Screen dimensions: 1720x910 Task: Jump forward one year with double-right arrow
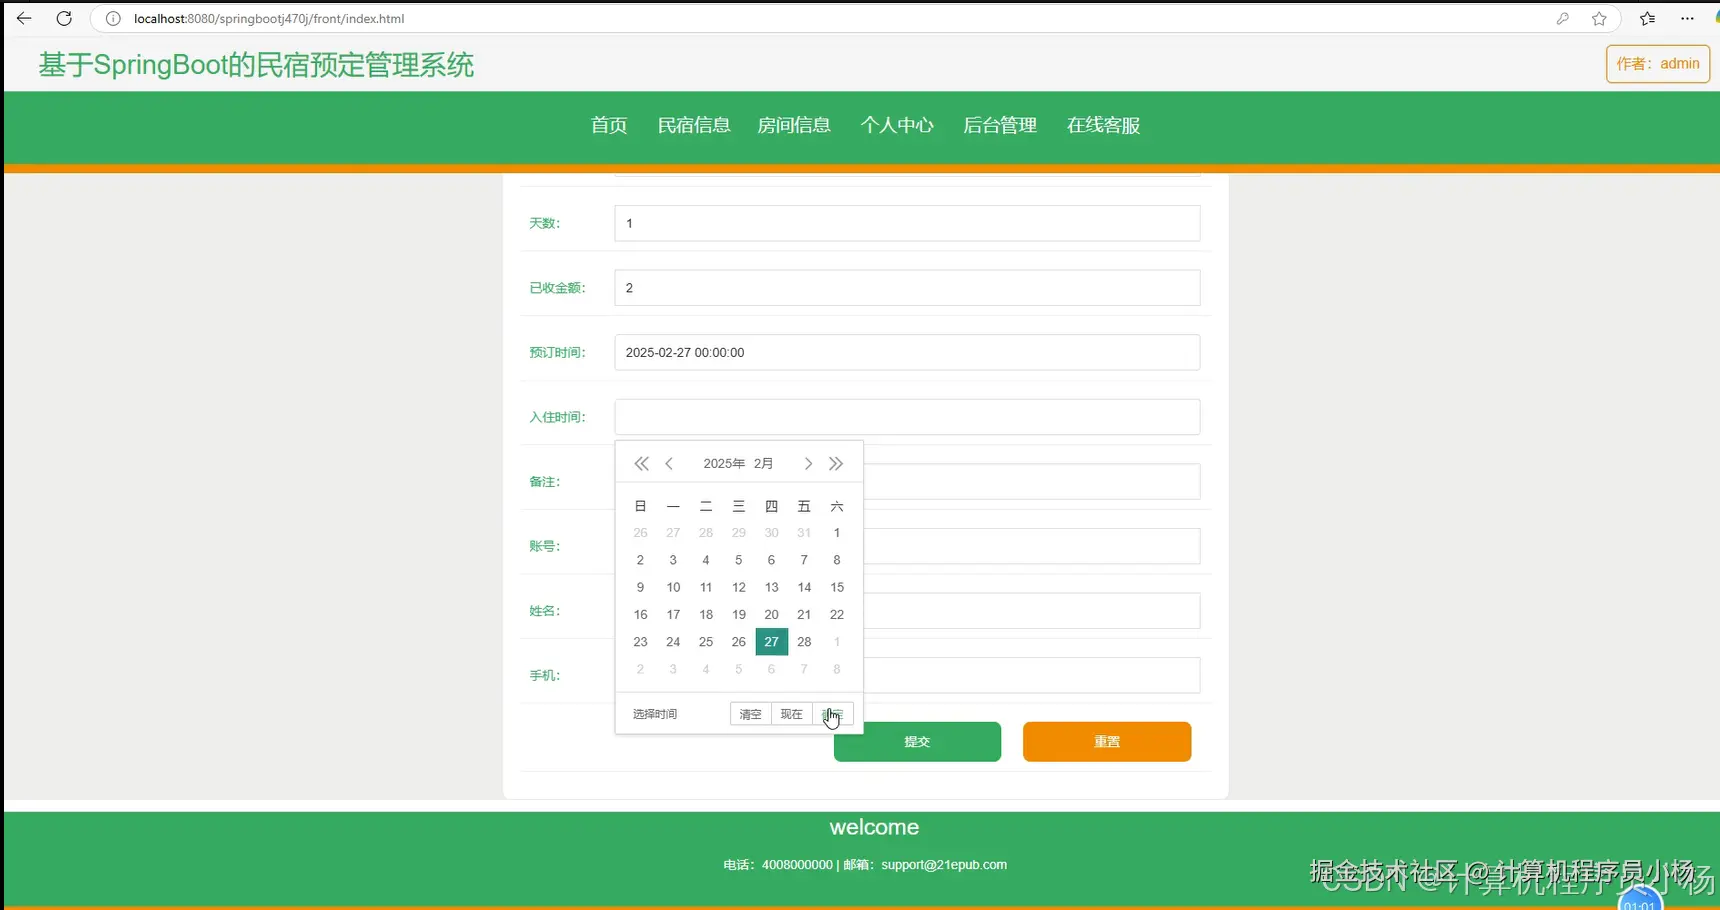(x=836, y=463)
